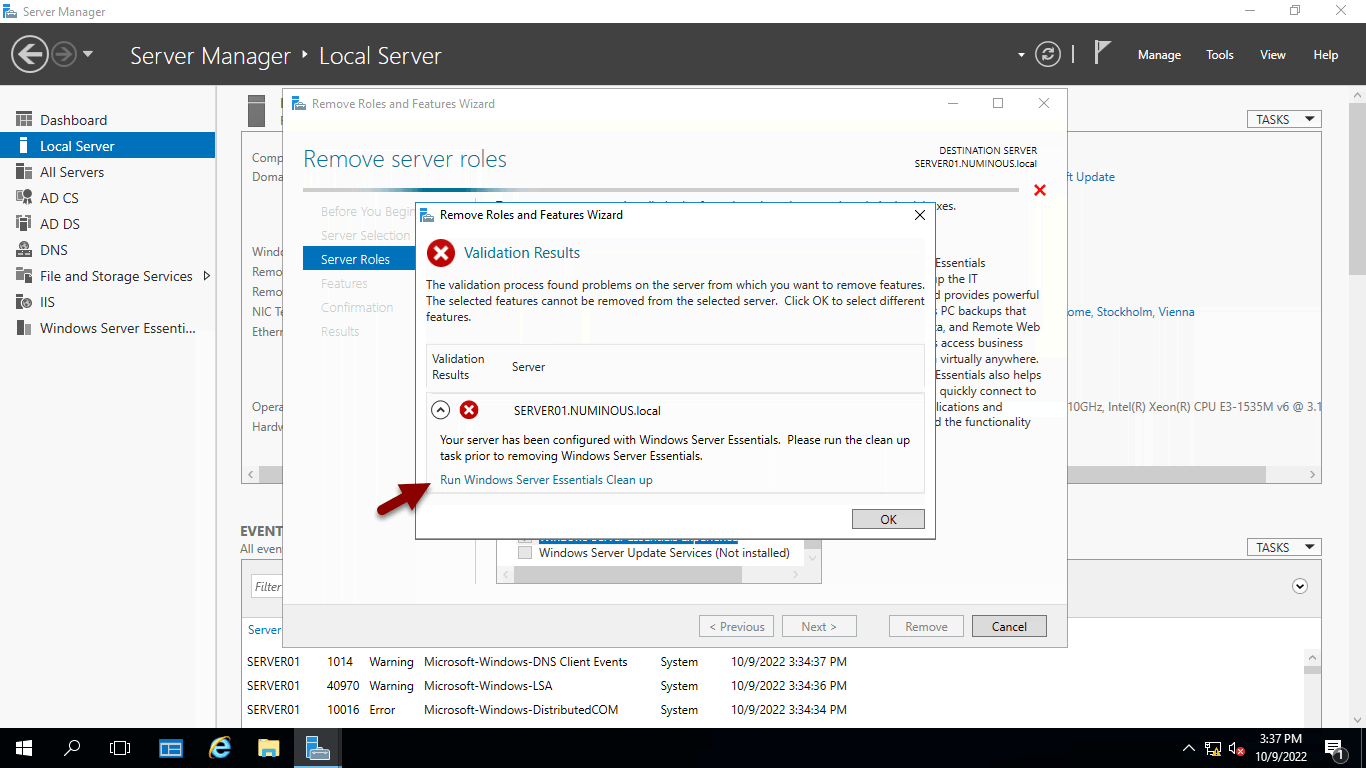Select Local Server in the sidebar
The height and width of the screenshot is (768, 1366).
107,146
